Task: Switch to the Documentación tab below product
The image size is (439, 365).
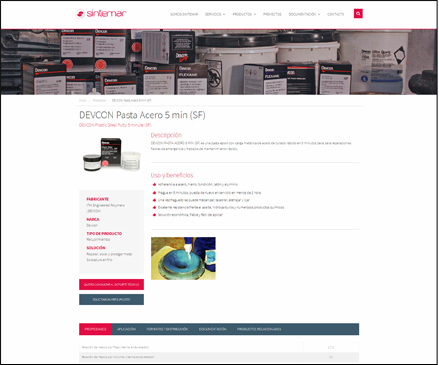Action: click(212, 329)
